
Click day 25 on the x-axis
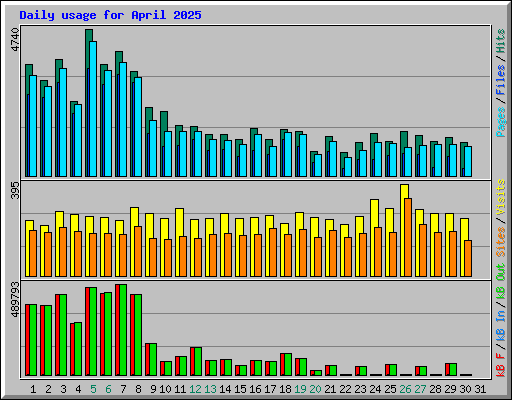coord(390,389)
